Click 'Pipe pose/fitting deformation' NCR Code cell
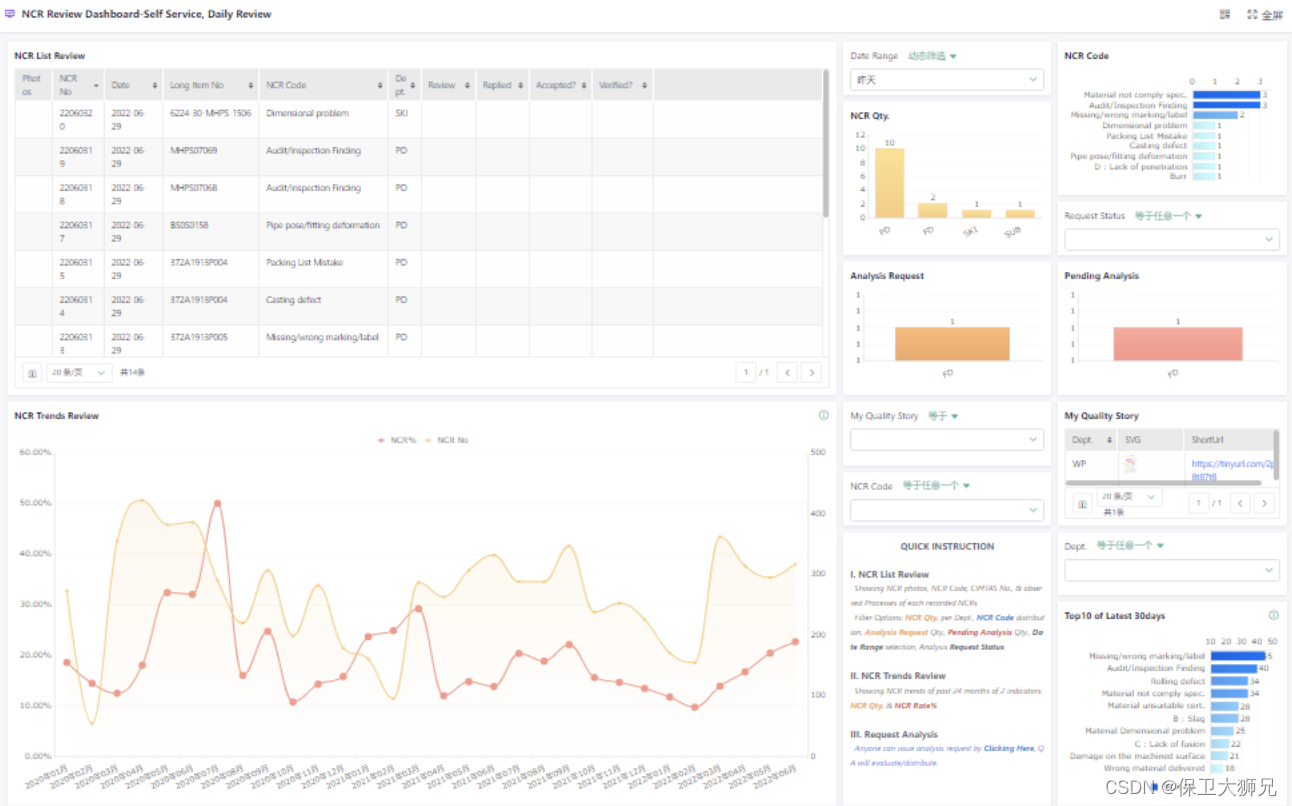 (323, 226)
